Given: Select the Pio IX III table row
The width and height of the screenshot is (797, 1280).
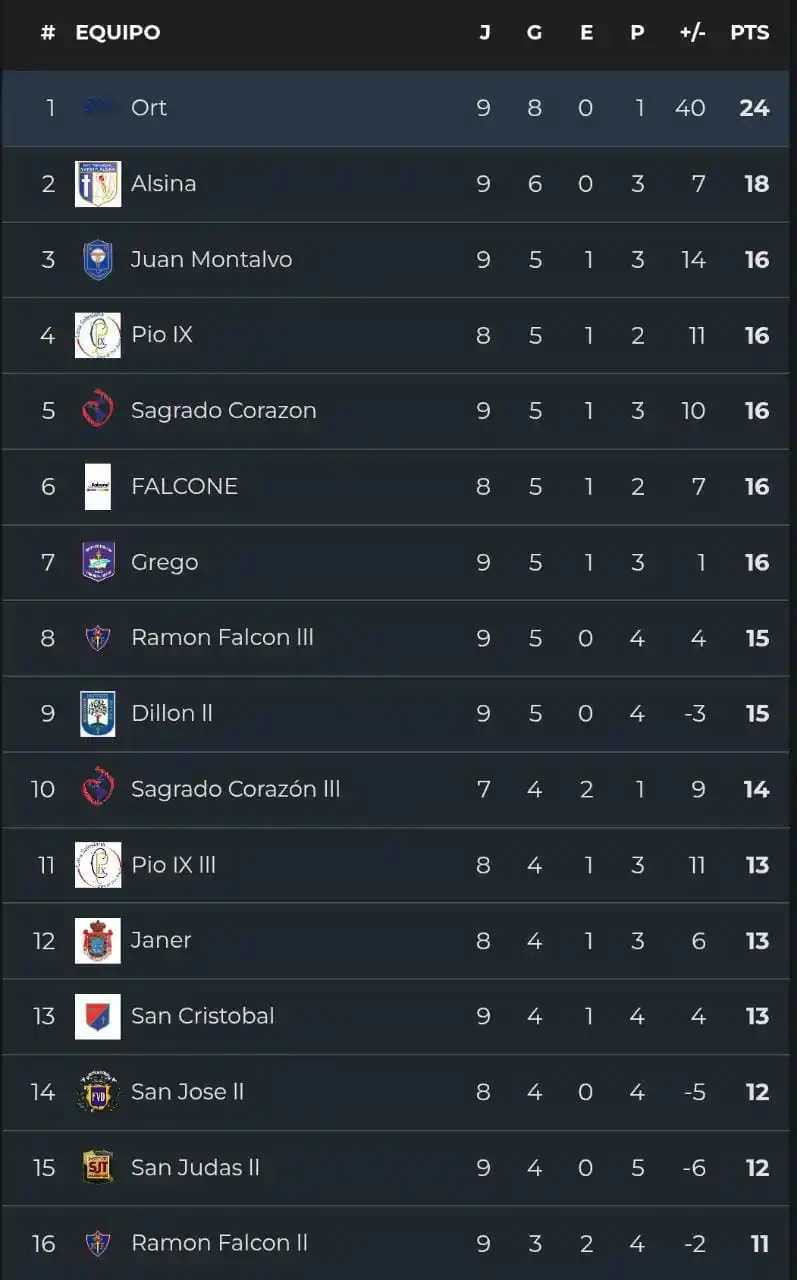Looking at the screenshot, I should [x=400, y=865].
